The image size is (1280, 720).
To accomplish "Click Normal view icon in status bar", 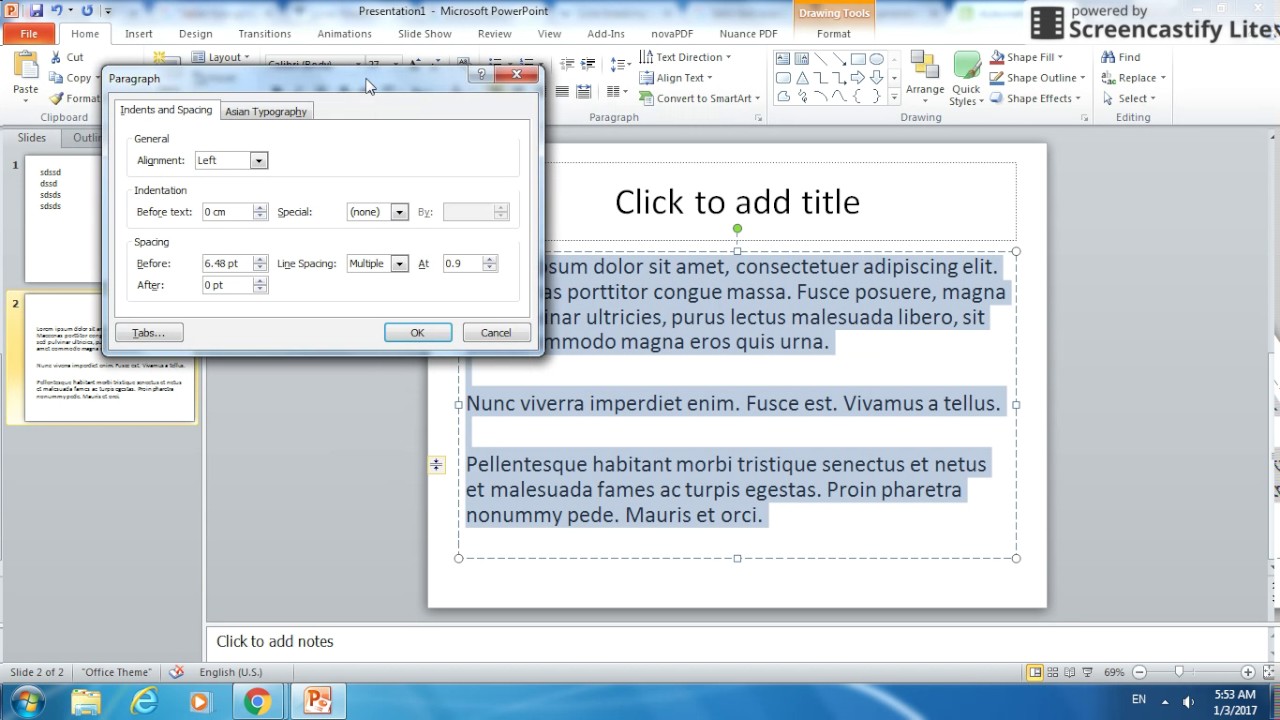I will point(1035,672).
